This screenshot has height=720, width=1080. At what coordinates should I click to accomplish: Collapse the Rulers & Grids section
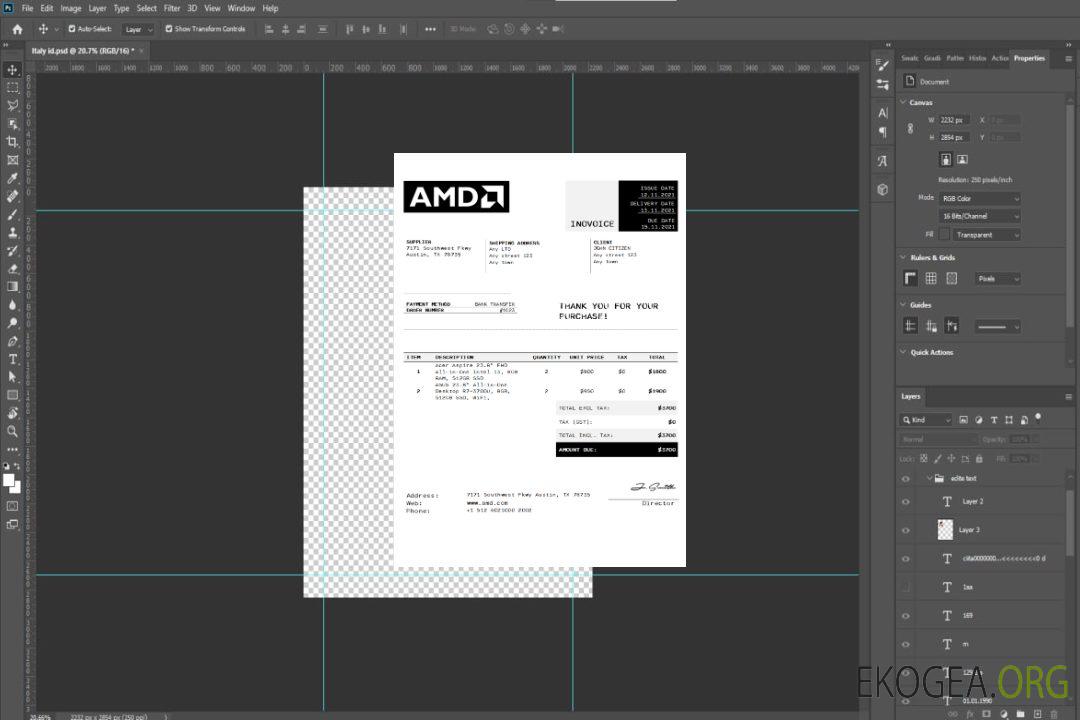(903, 257)
